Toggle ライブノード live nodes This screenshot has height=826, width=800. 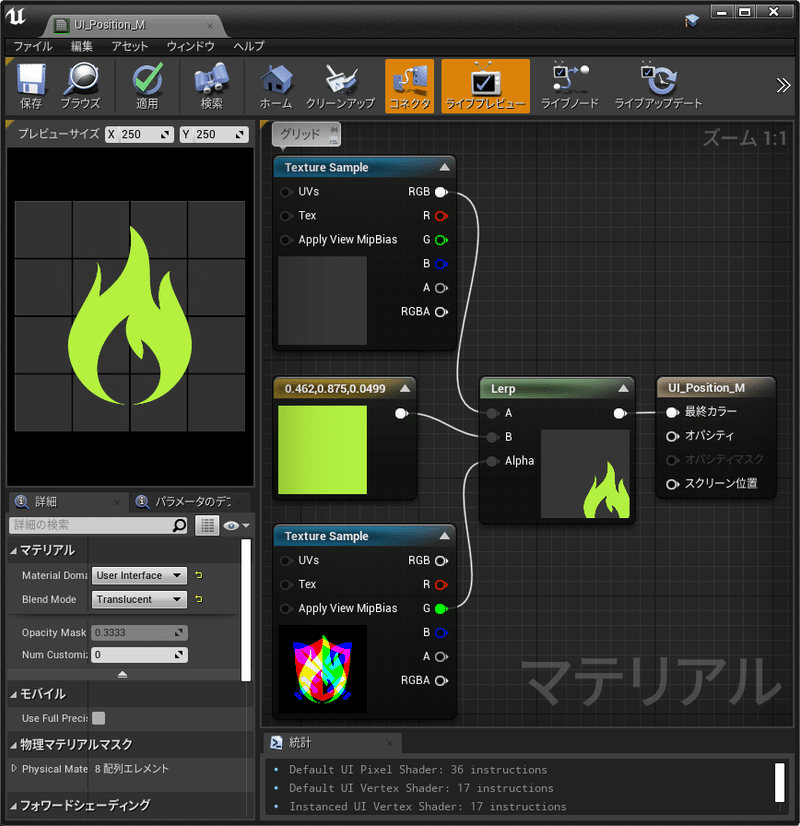point(570,85)
